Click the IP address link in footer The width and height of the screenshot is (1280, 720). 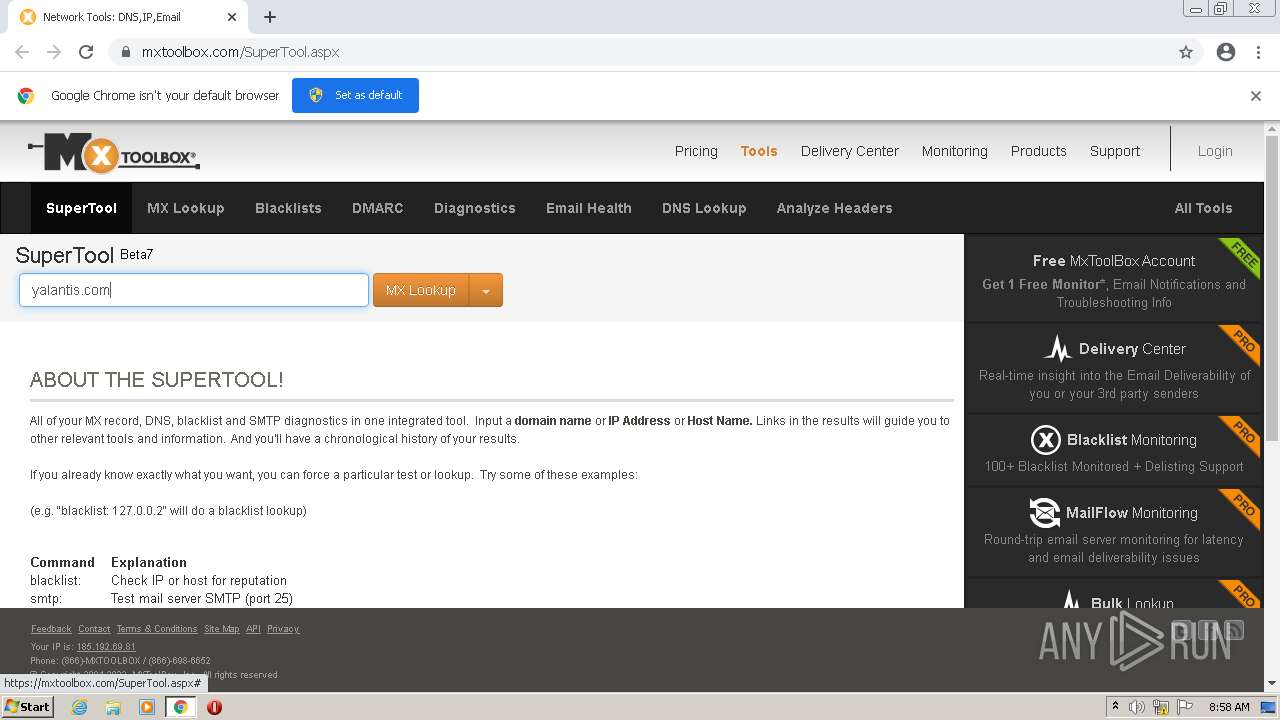[x=106, y=647]
